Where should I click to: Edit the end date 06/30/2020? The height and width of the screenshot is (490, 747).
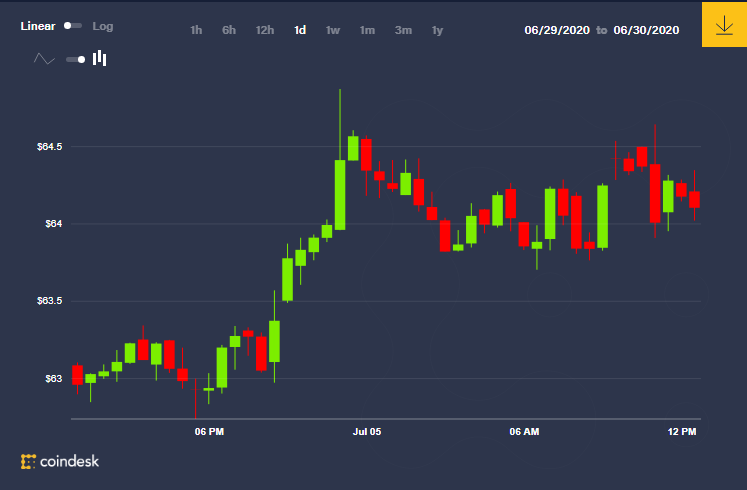pyautogui.click(x=646, y=30)
